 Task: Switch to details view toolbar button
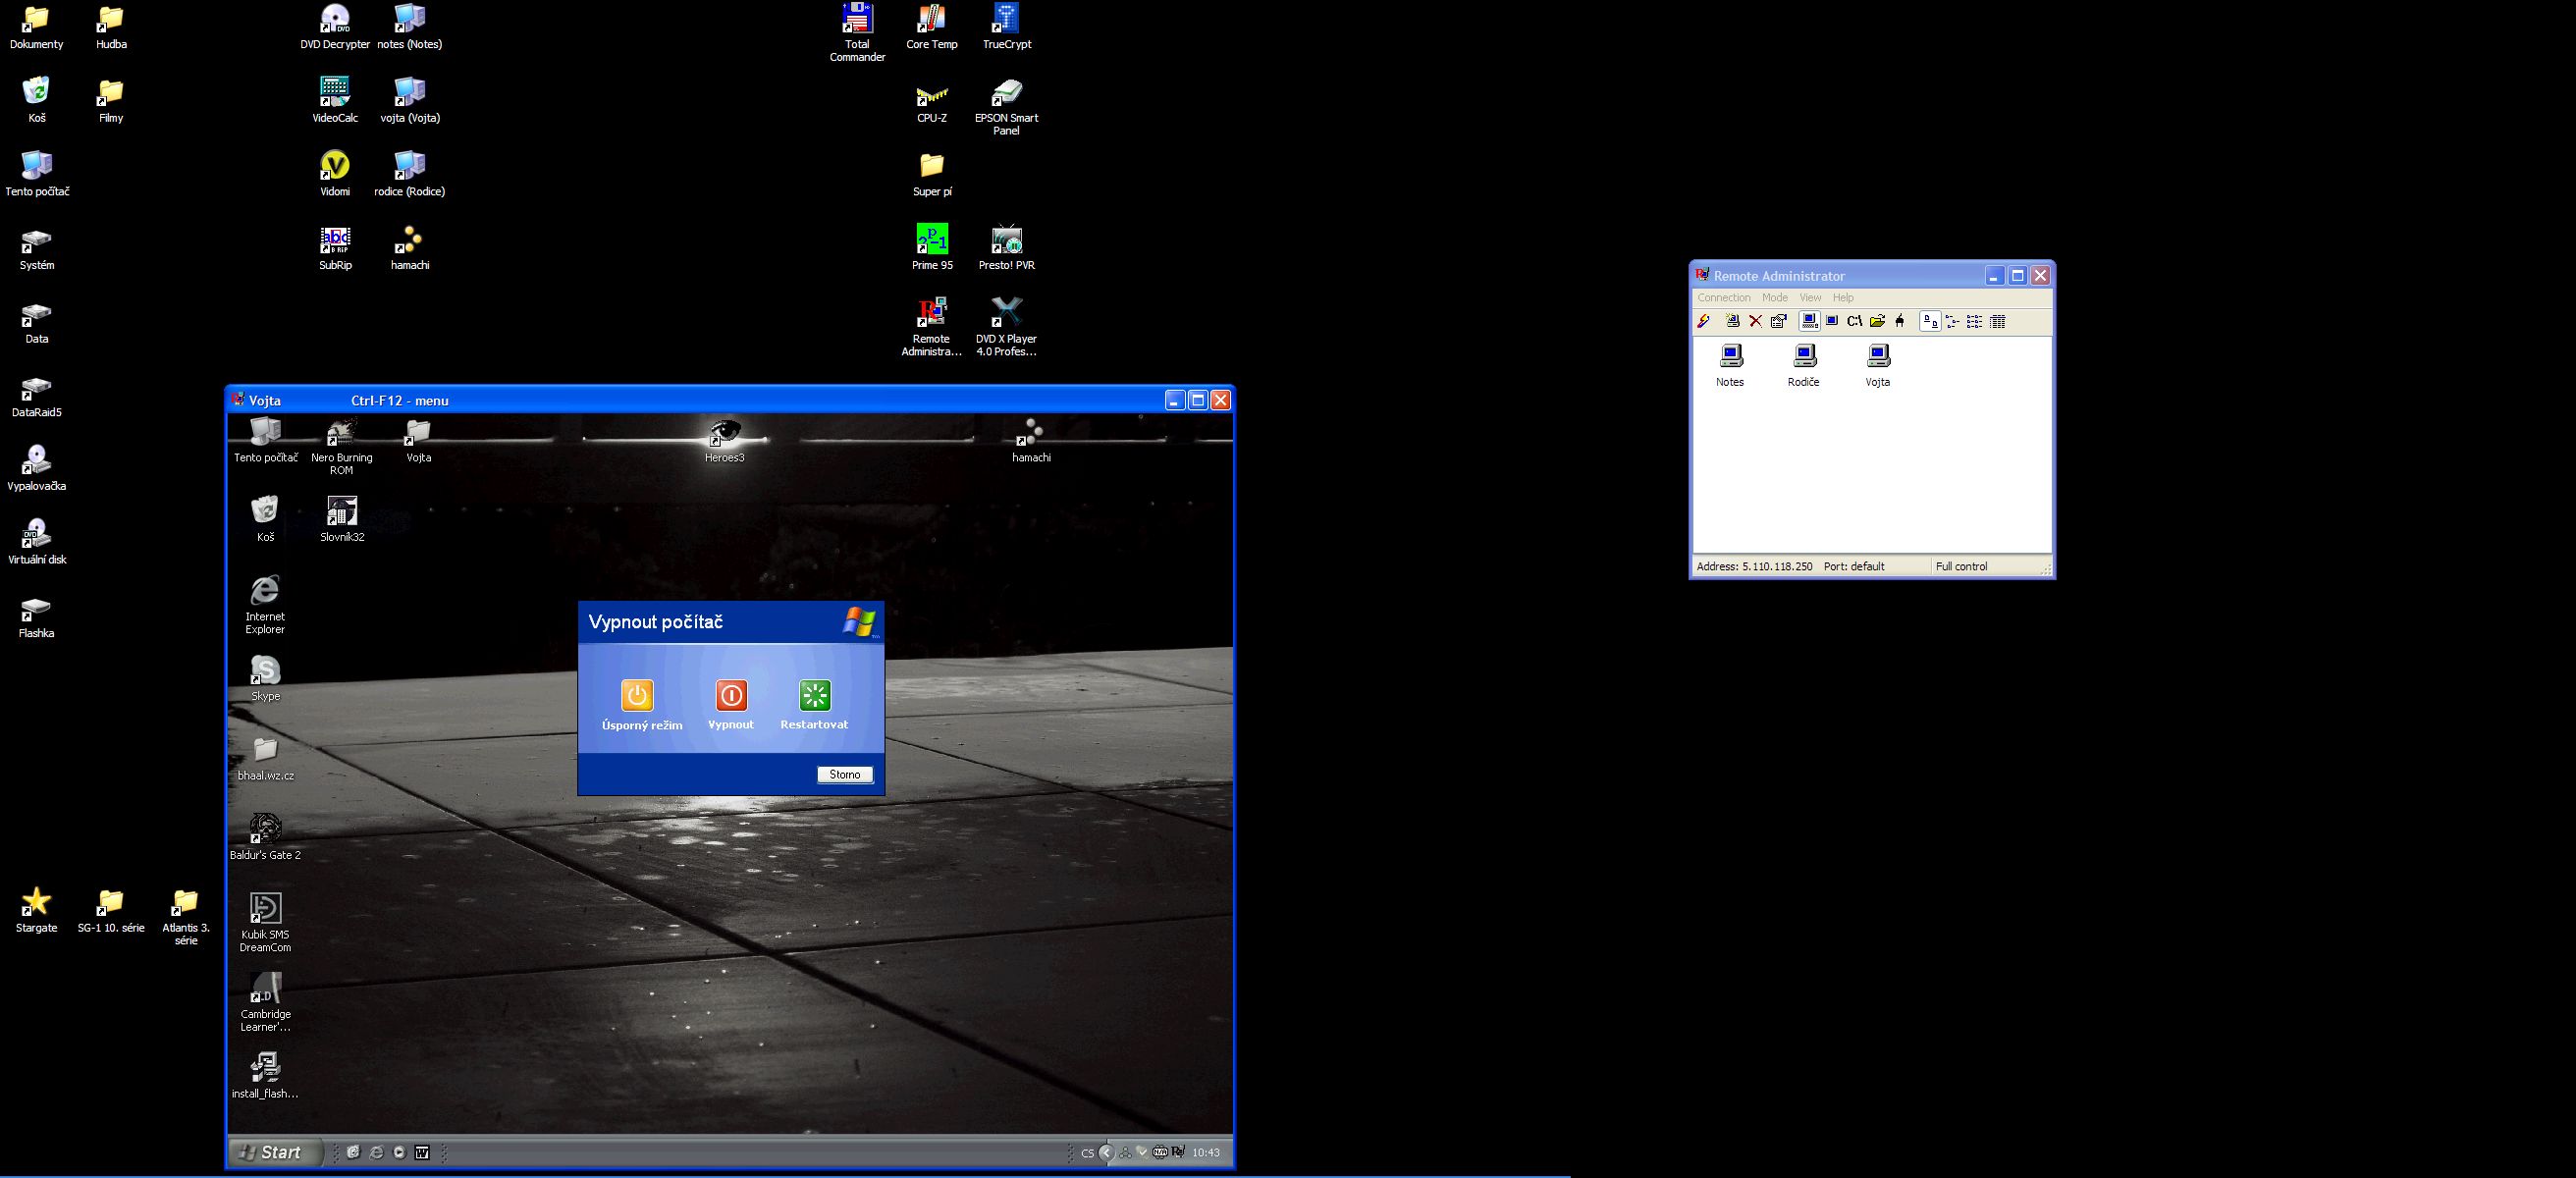point(1998,321)
